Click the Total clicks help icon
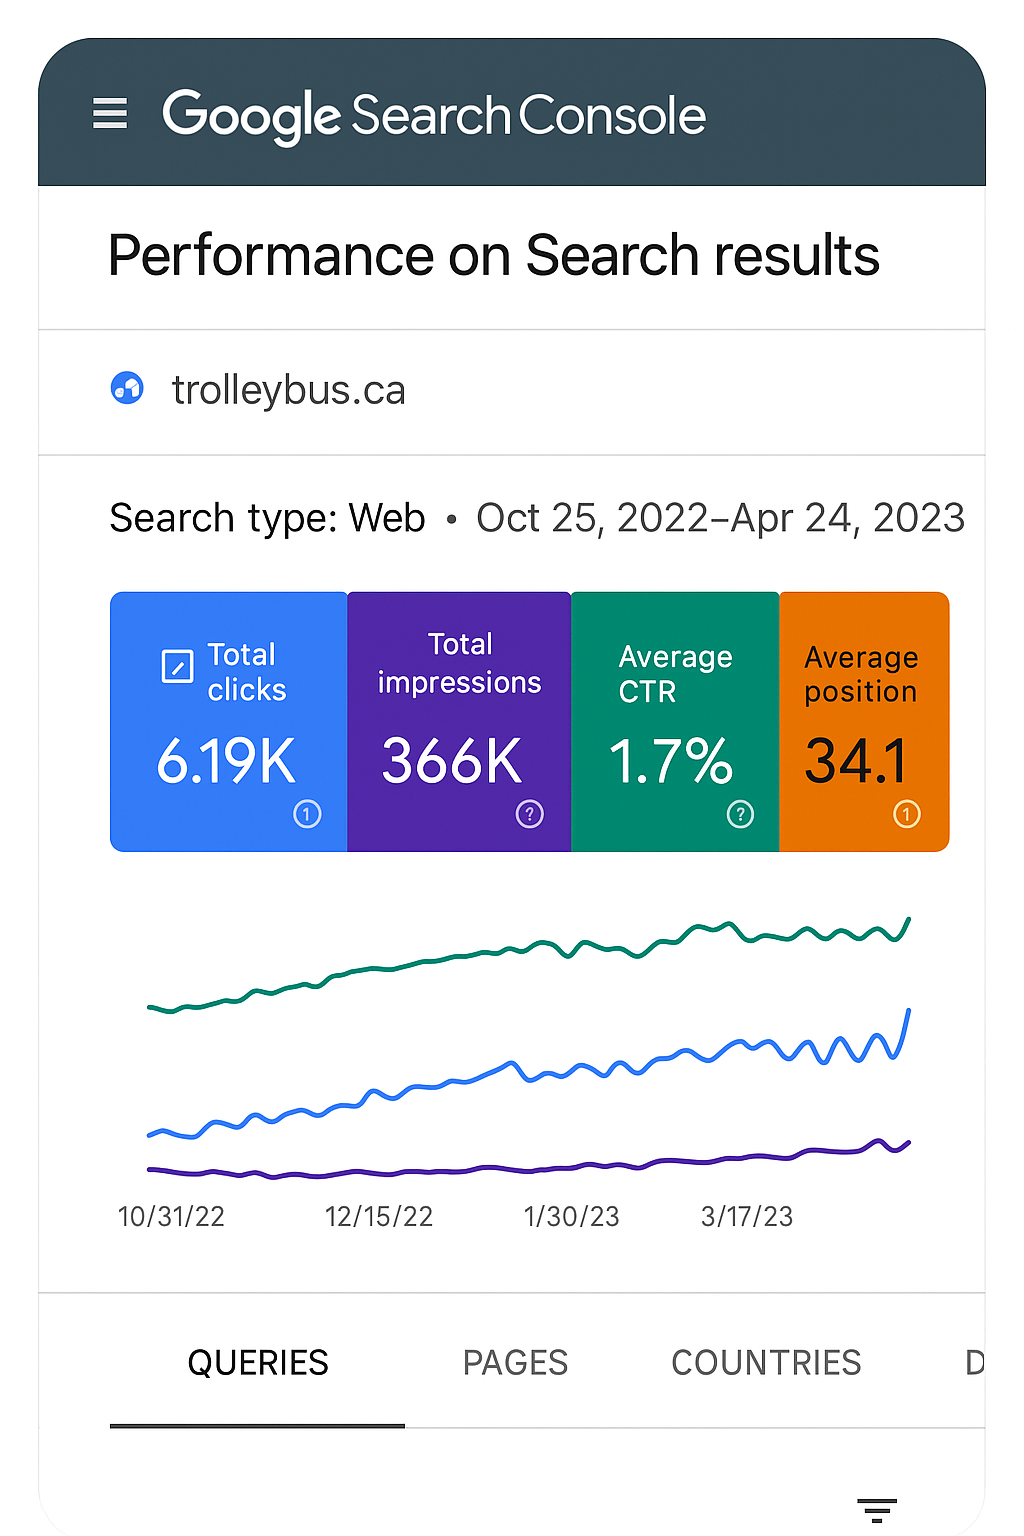Screen dimensions: 1024x1536 pos(307,814)
